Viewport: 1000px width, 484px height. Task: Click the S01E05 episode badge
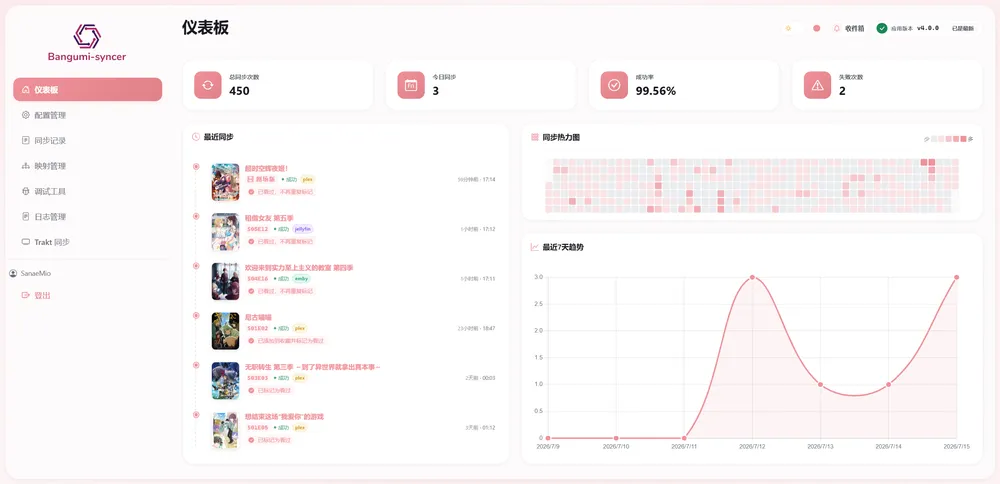(258, 428)
